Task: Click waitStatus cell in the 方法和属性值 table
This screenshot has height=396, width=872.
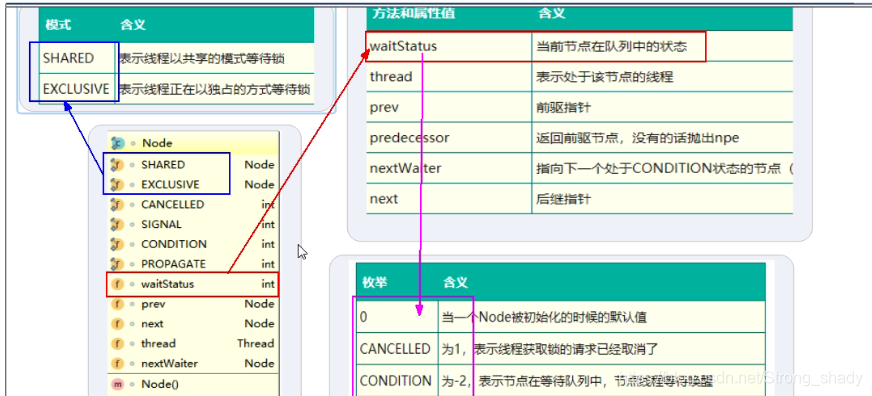Action: tap(449, 46)
